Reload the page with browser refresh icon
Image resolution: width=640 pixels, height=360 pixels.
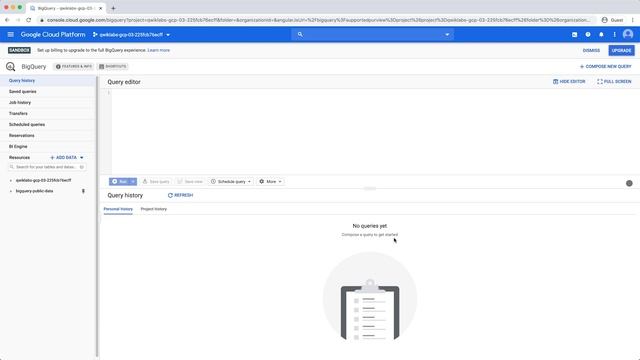click(x=29, y=20)
